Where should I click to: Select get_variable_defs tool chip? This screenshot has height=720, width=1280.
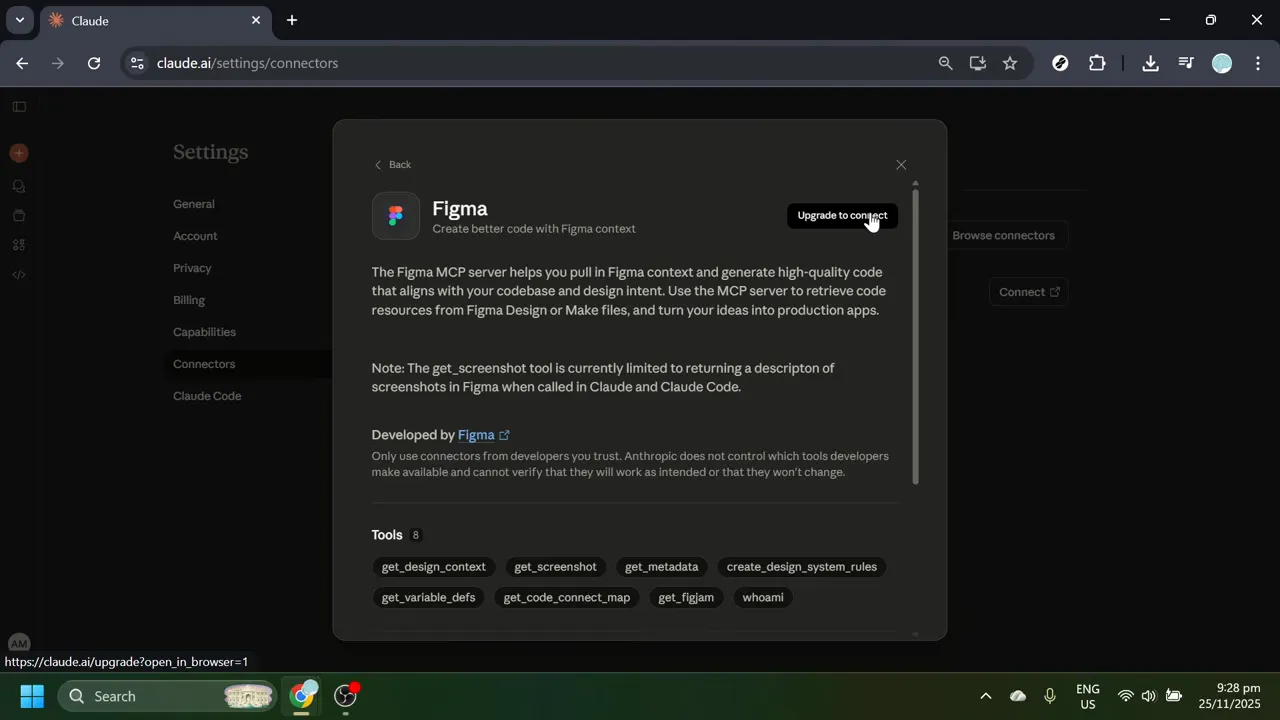tap(428, 598)
